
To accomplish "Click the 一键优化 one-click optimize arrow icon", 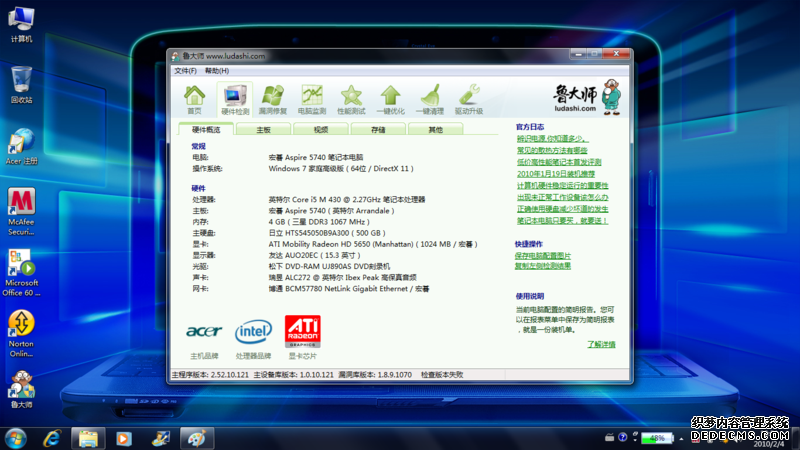I will coord(390,99).
